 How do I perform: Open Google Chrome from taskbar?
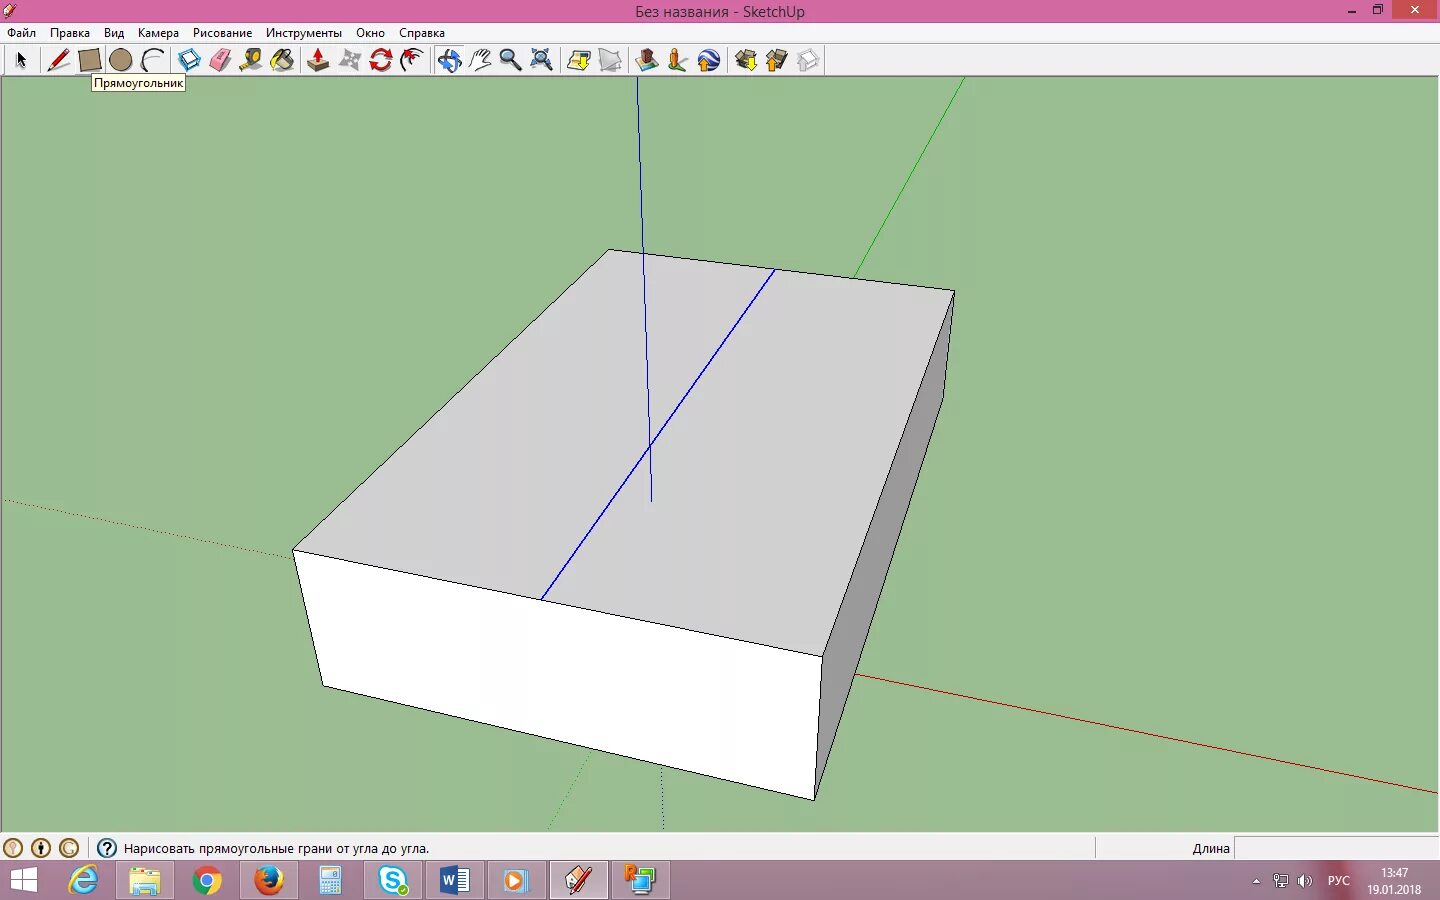pos(207,880)
